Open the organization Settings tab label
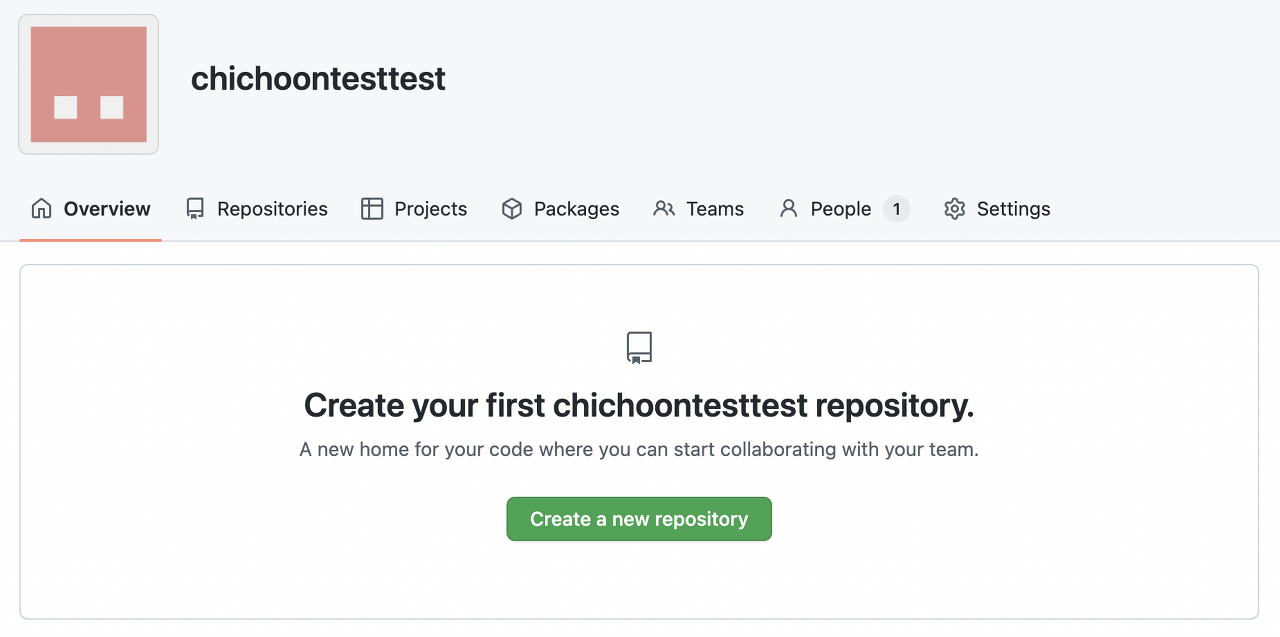Image resolution: width=1280 pixels, height=637 pixels. click(1013, 209)
